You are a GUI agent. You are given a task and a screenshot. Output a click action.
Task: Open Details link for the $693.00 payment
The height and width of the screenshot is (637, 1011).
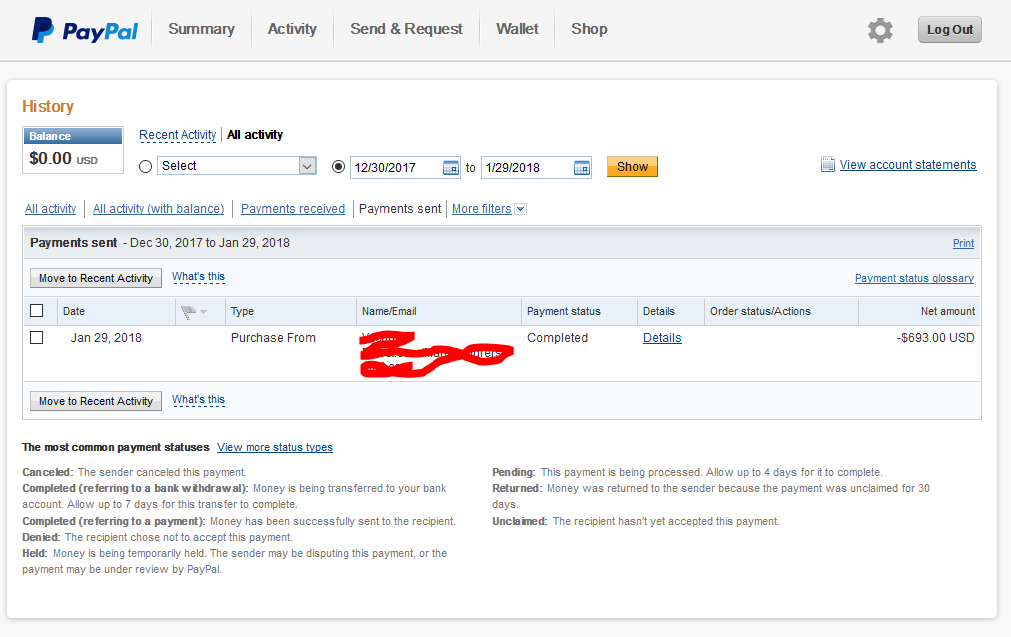tap(662, 338)
